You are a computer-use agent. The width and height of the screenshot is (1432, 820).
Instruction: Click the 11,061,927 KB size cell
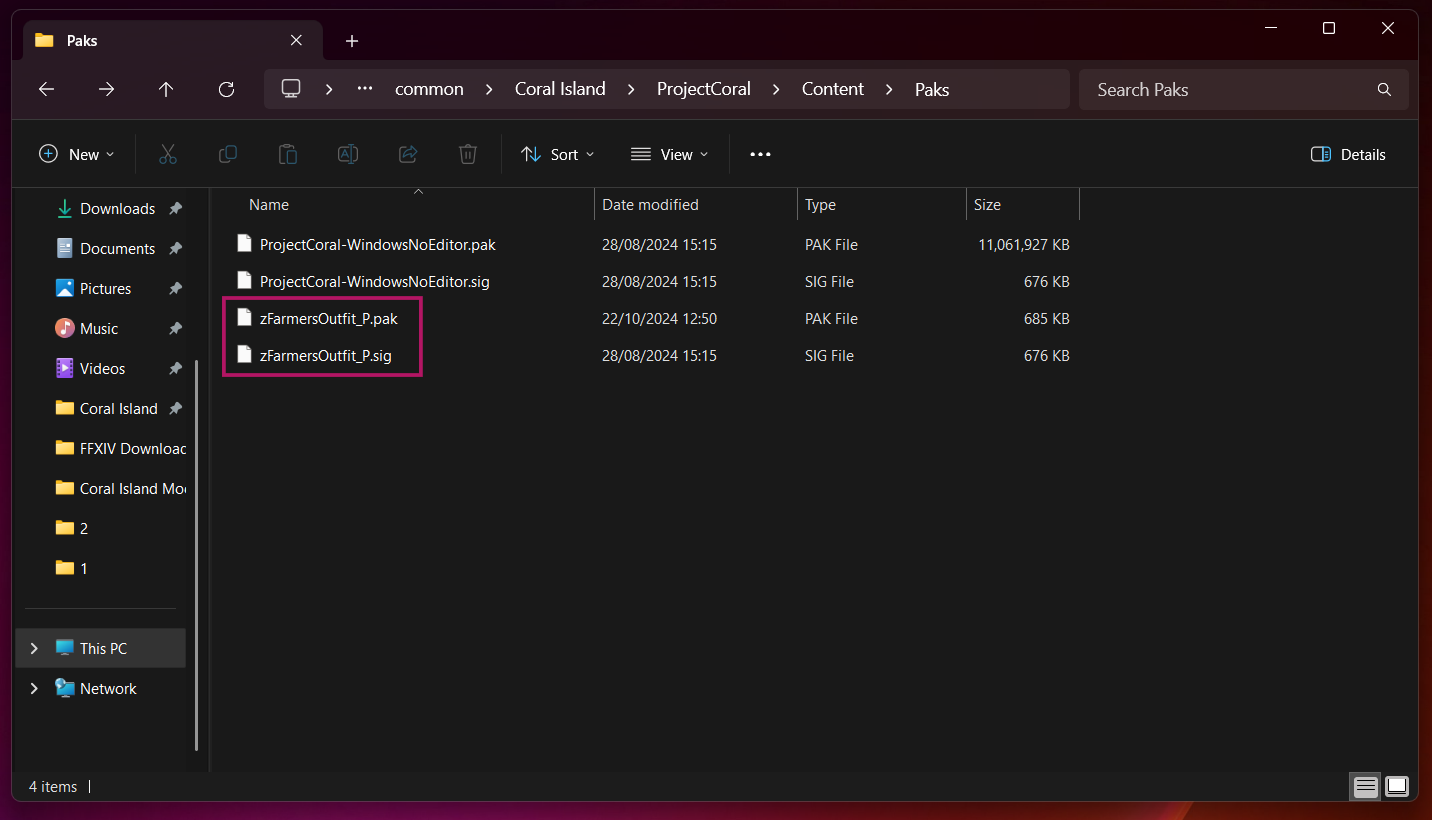1023,244
